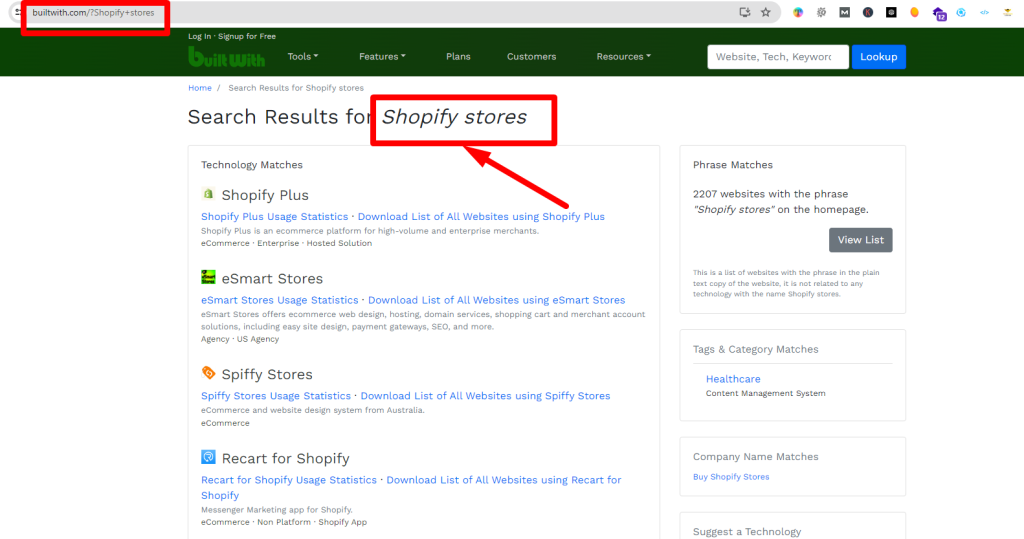Open the dark circle K extension icon

tap(868, 12)
